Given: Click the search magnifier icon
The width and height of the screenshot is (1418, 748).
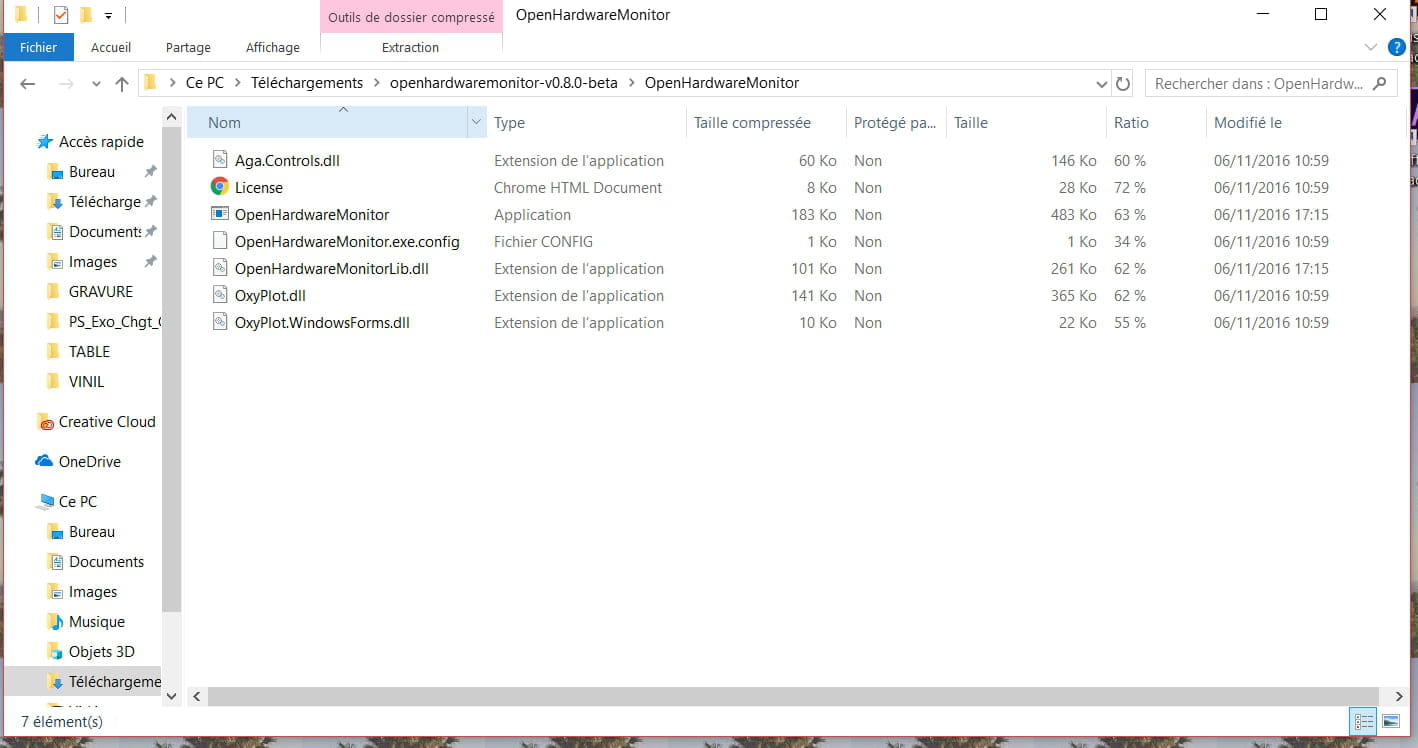Looking at the screenshot, I should tap(1380, 83).
